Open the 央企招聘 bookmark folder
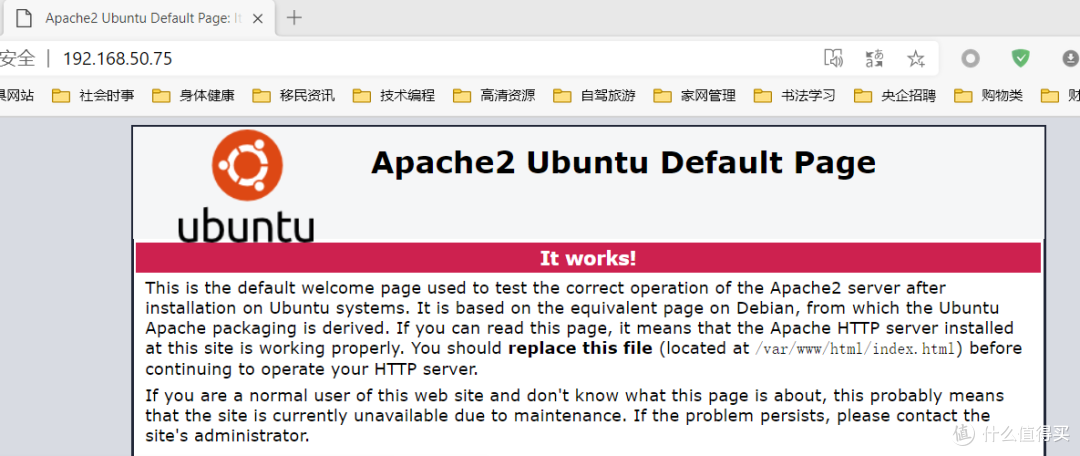Viewport: 1080px width, 456px height. 895,96
